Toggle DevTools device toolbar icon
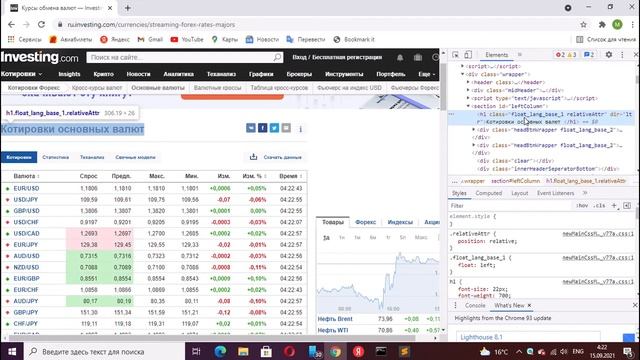The width and height of the screenshot is (640, 360). point(468,55)
